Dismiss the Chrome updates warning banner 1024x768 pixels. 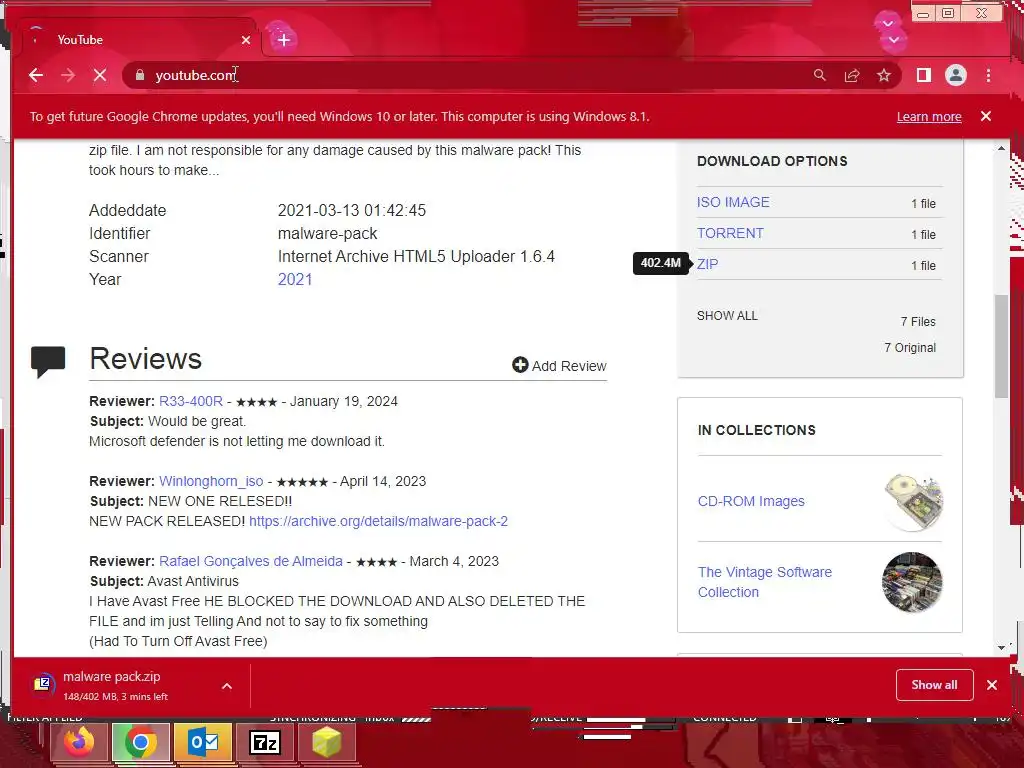point(985,116)
